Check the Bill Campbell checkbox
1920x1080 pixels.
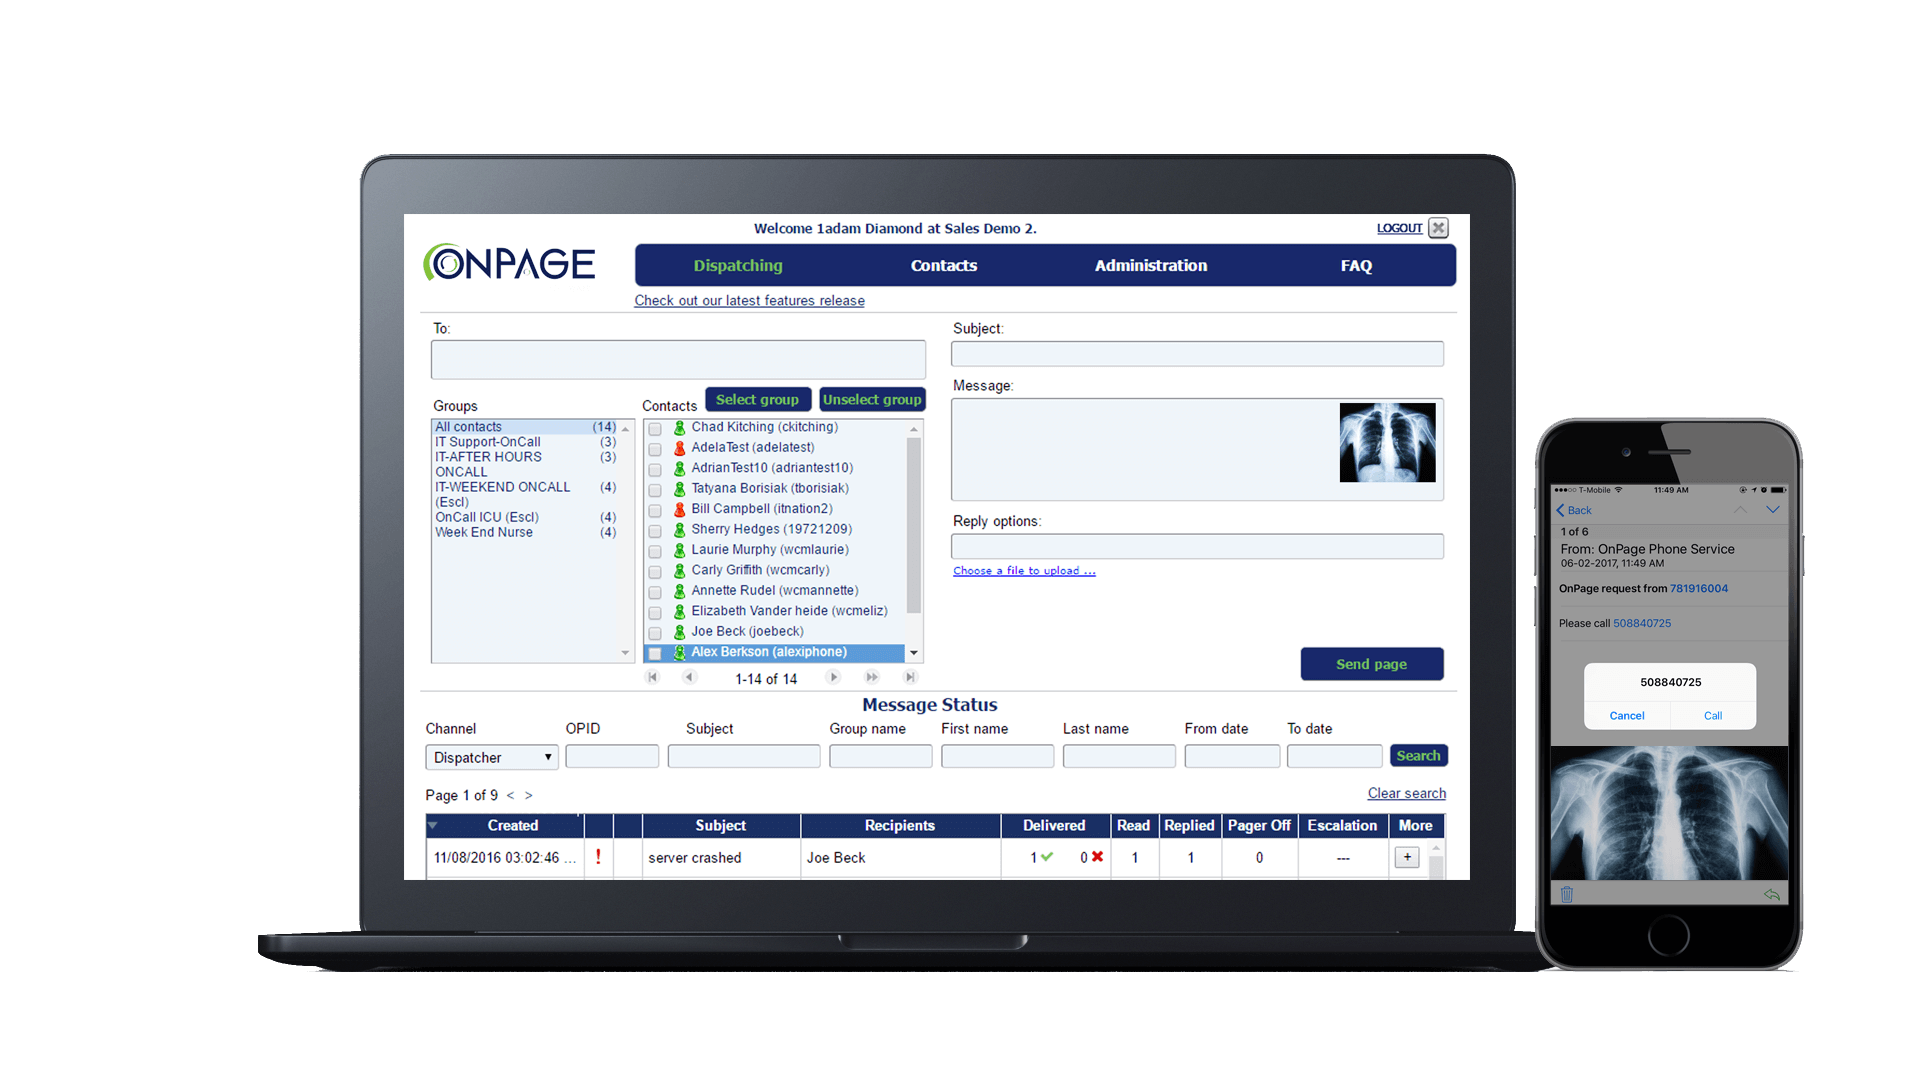pyautogui.click(x=655, y=511)
